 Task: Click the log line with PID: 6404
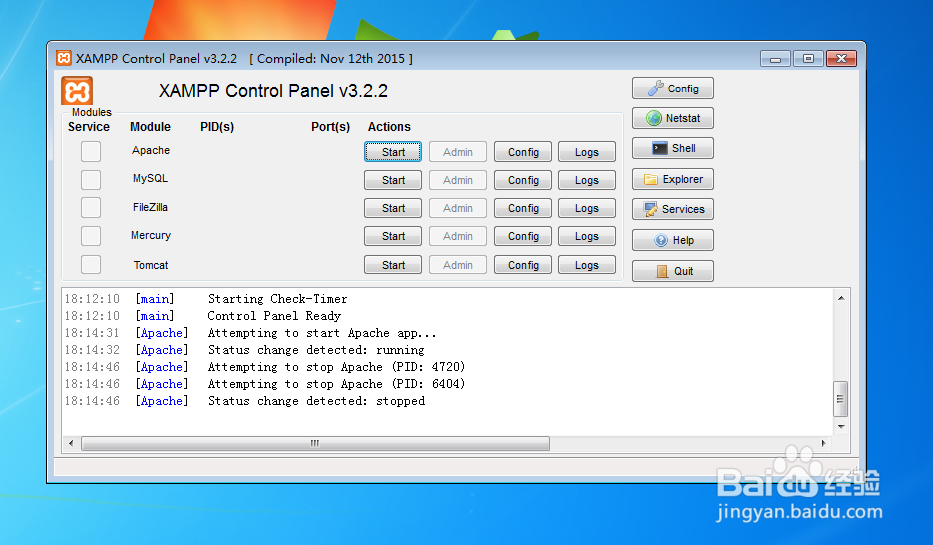point(336,384)
